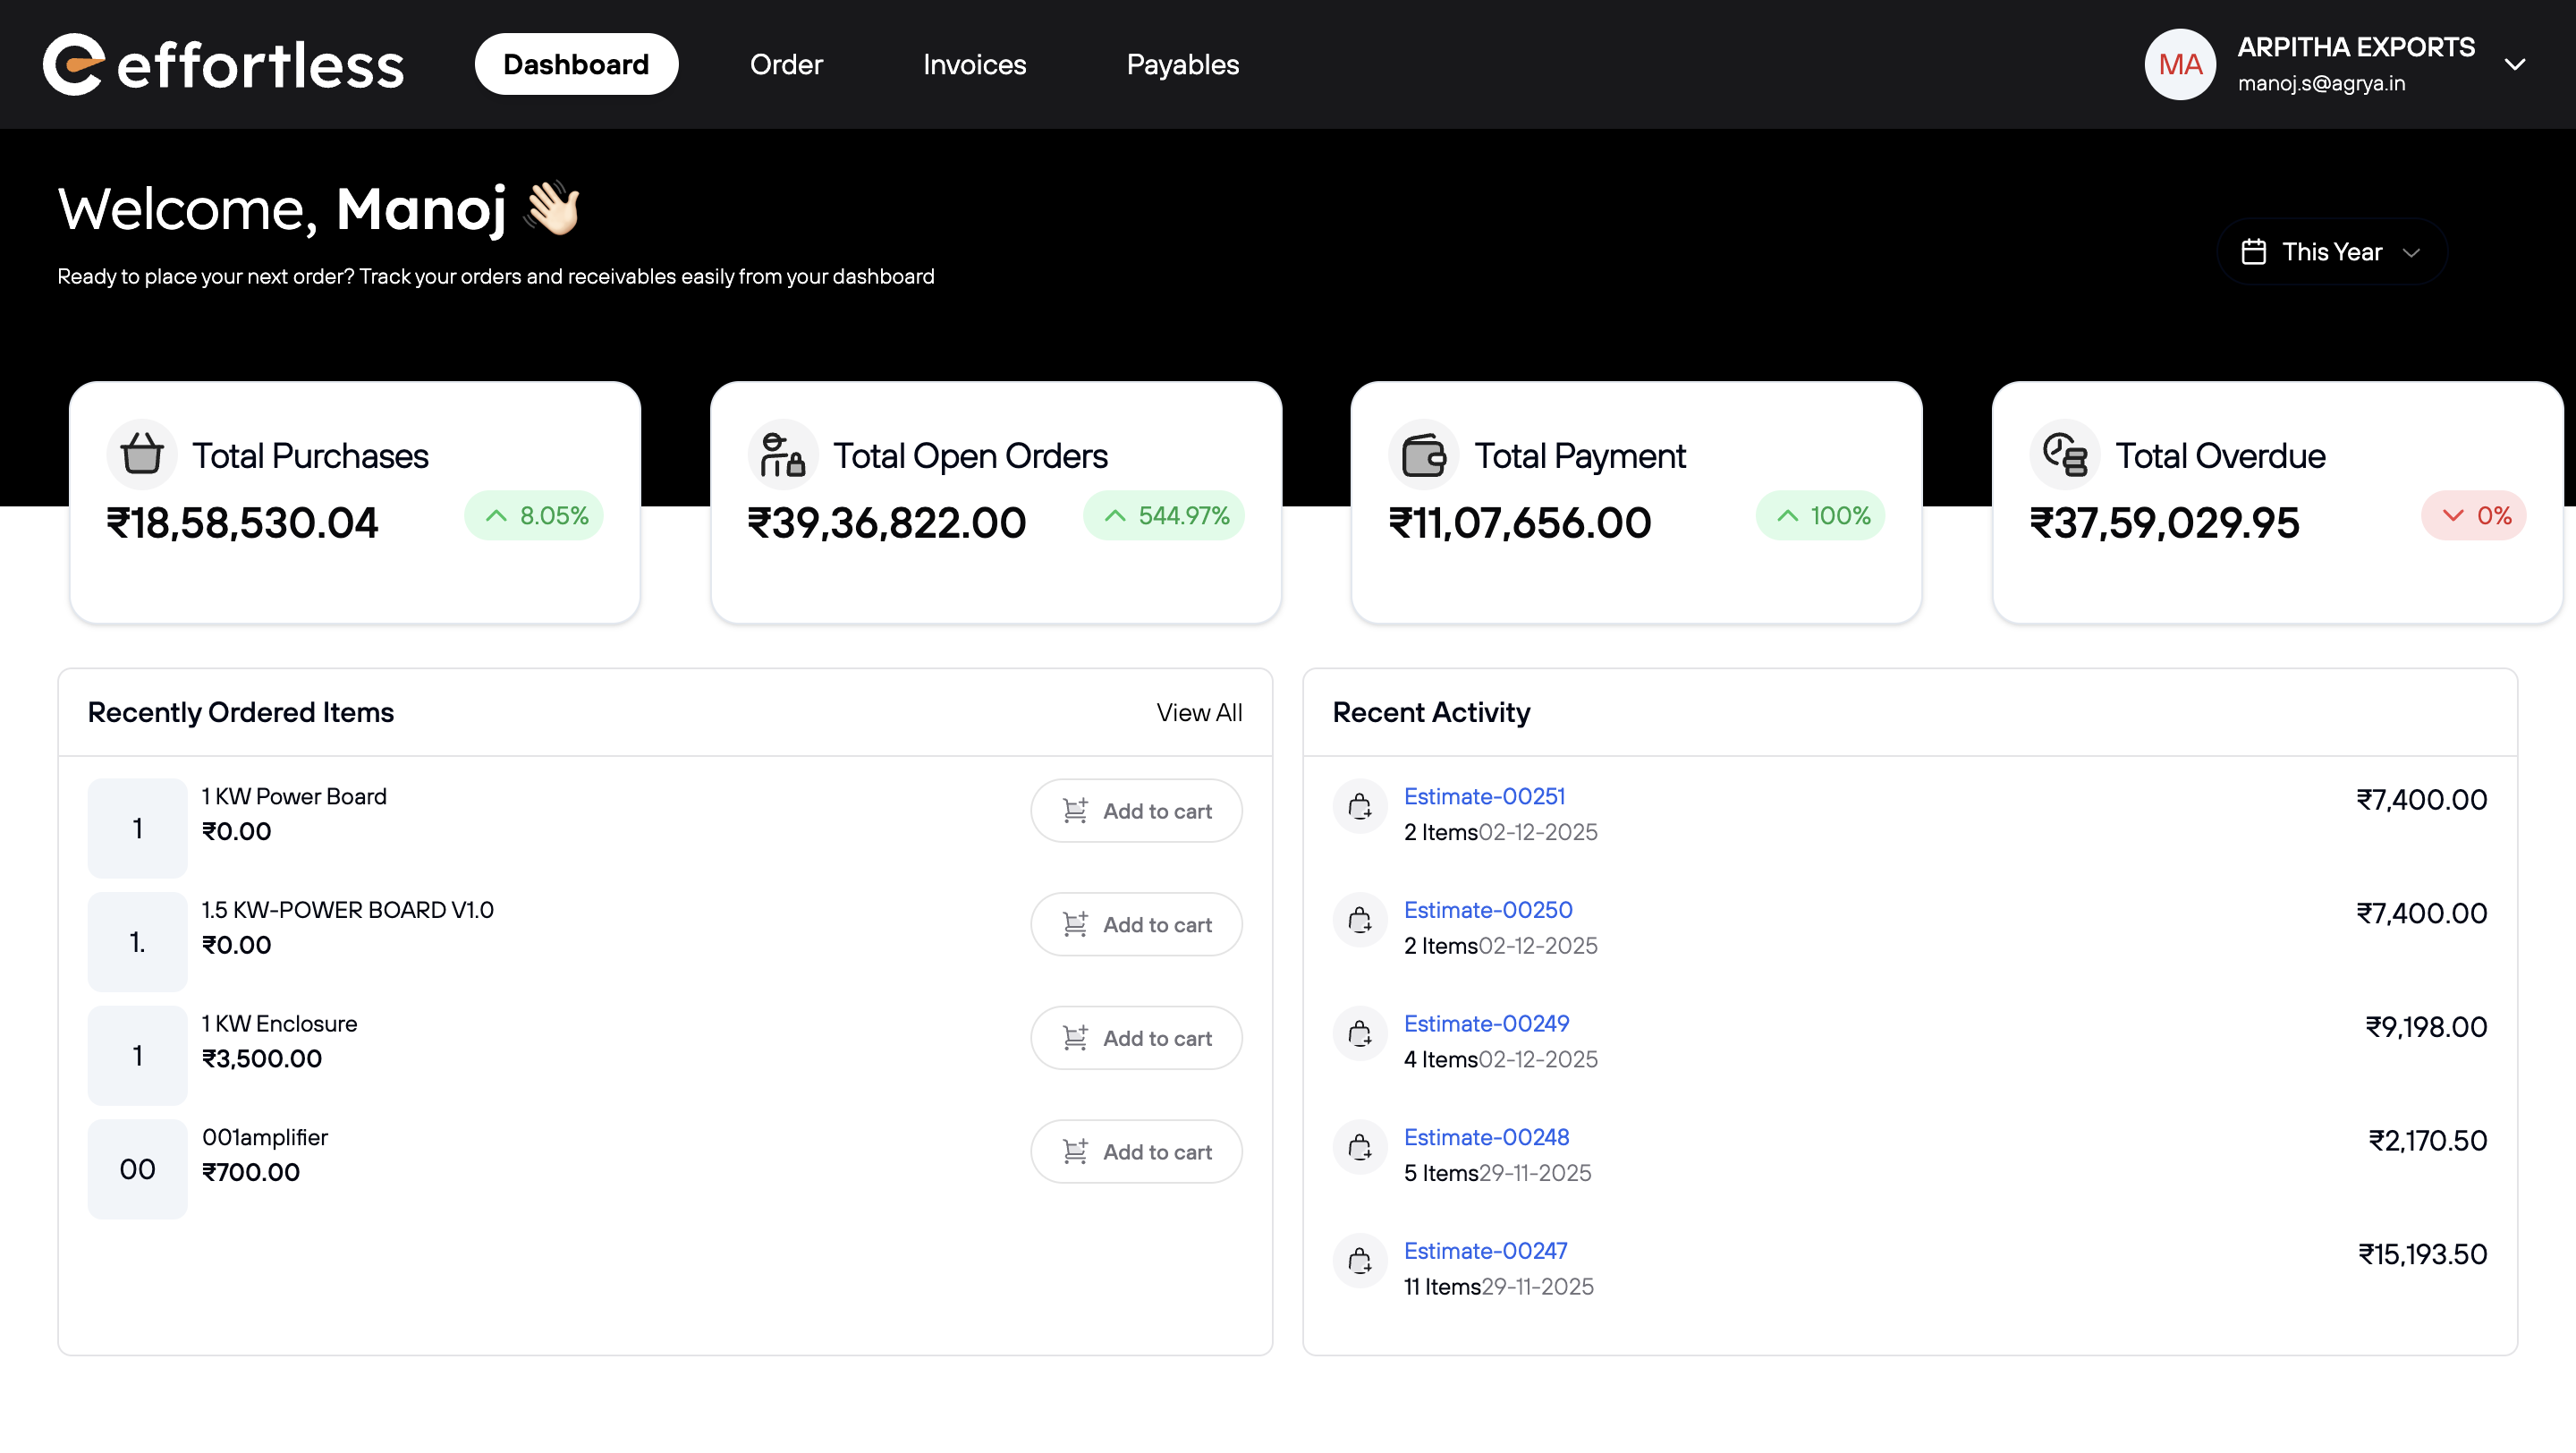Screen dimensions: 2576x1453
Task: Click the effortless logo
Action: pyautogui.click(x=223, y=64)
